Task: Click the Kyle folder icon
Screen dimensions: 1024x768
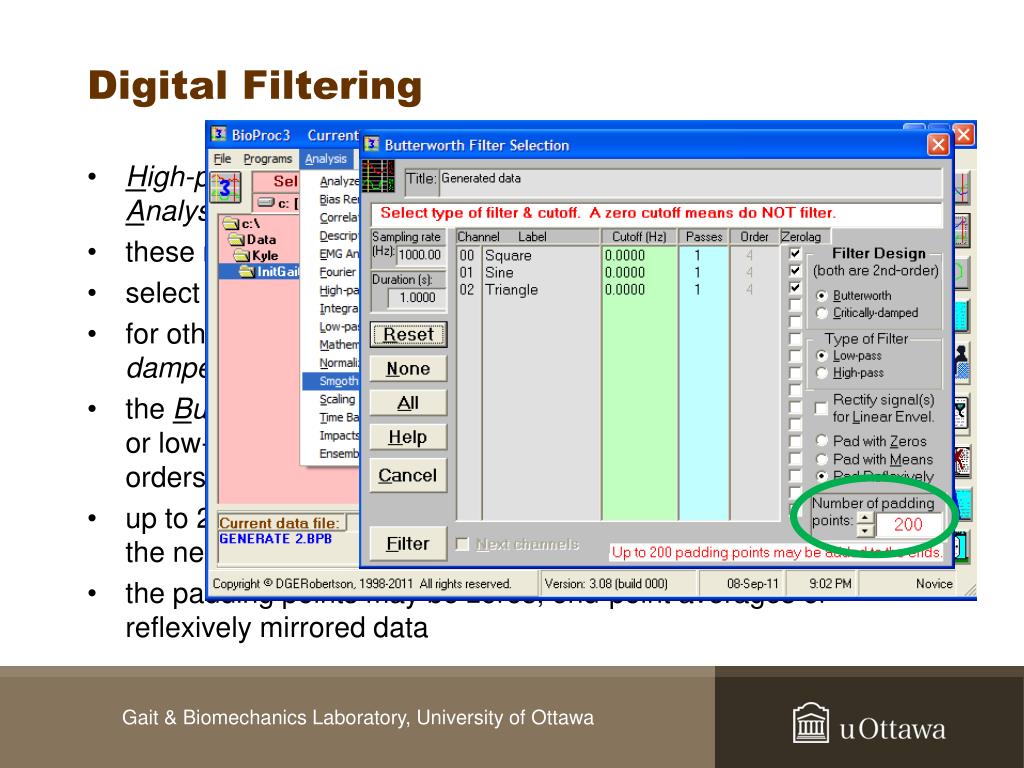Action: click(242, 255)
